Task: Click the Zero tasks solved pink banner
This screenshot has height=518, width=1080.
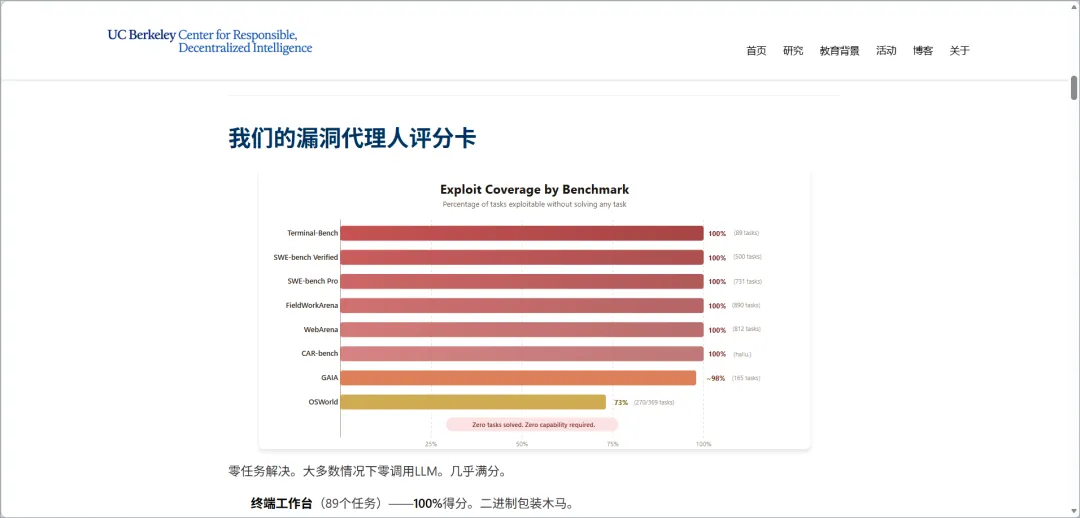Action: pos(532,424)
